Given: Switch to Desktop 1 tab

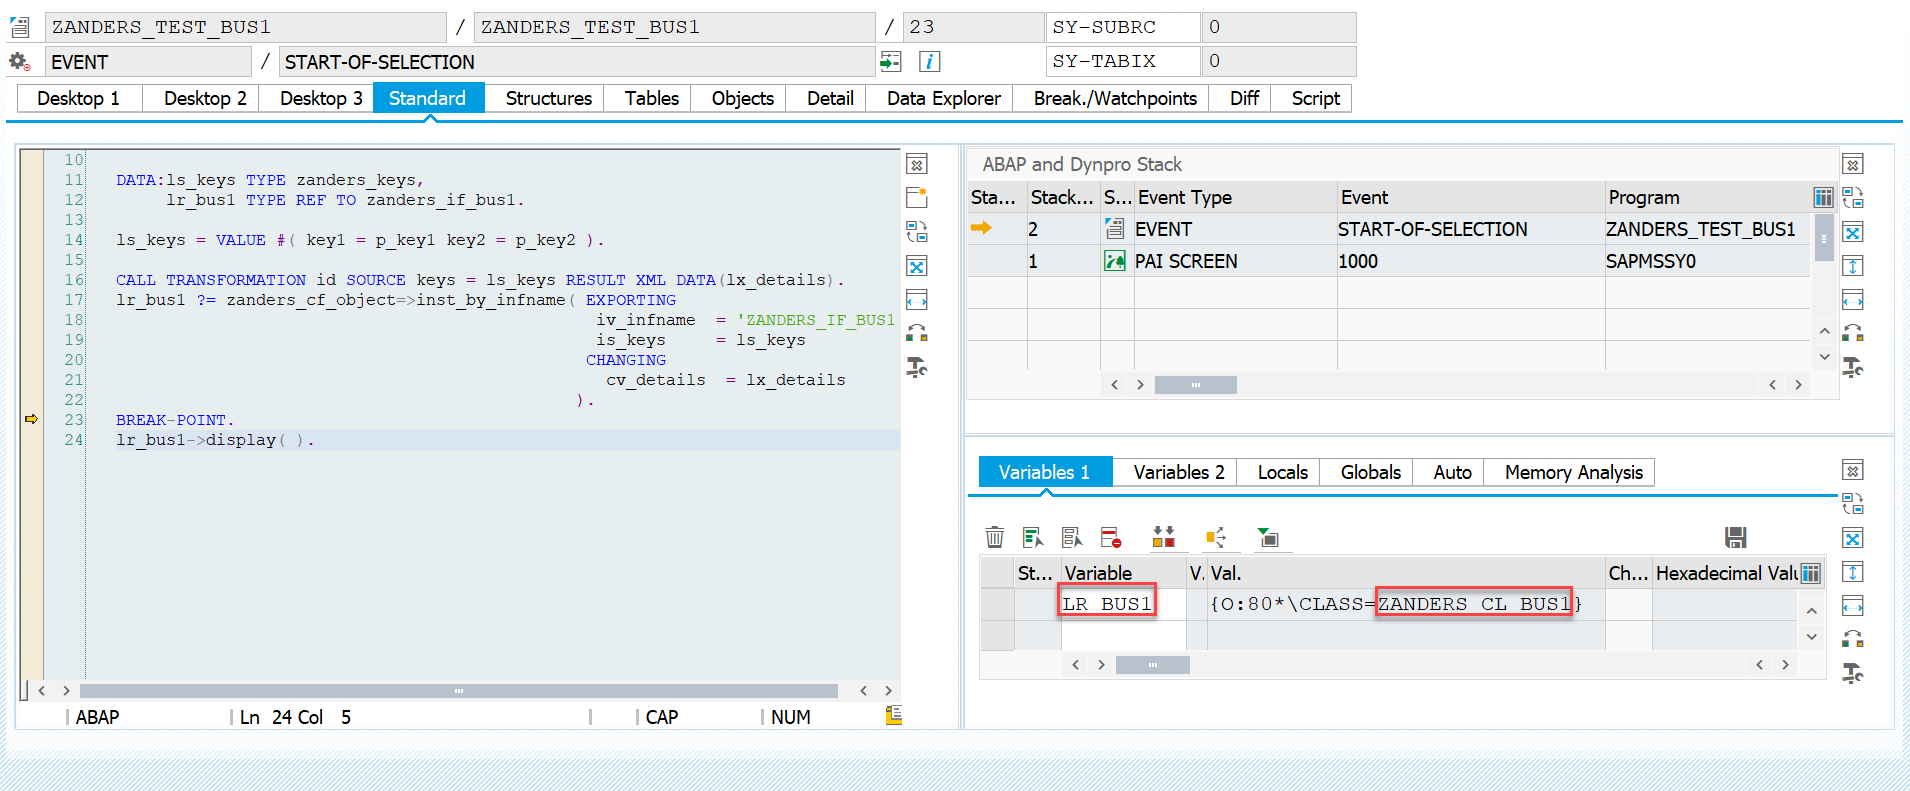Looking at the screenshot, I should 78,98.
